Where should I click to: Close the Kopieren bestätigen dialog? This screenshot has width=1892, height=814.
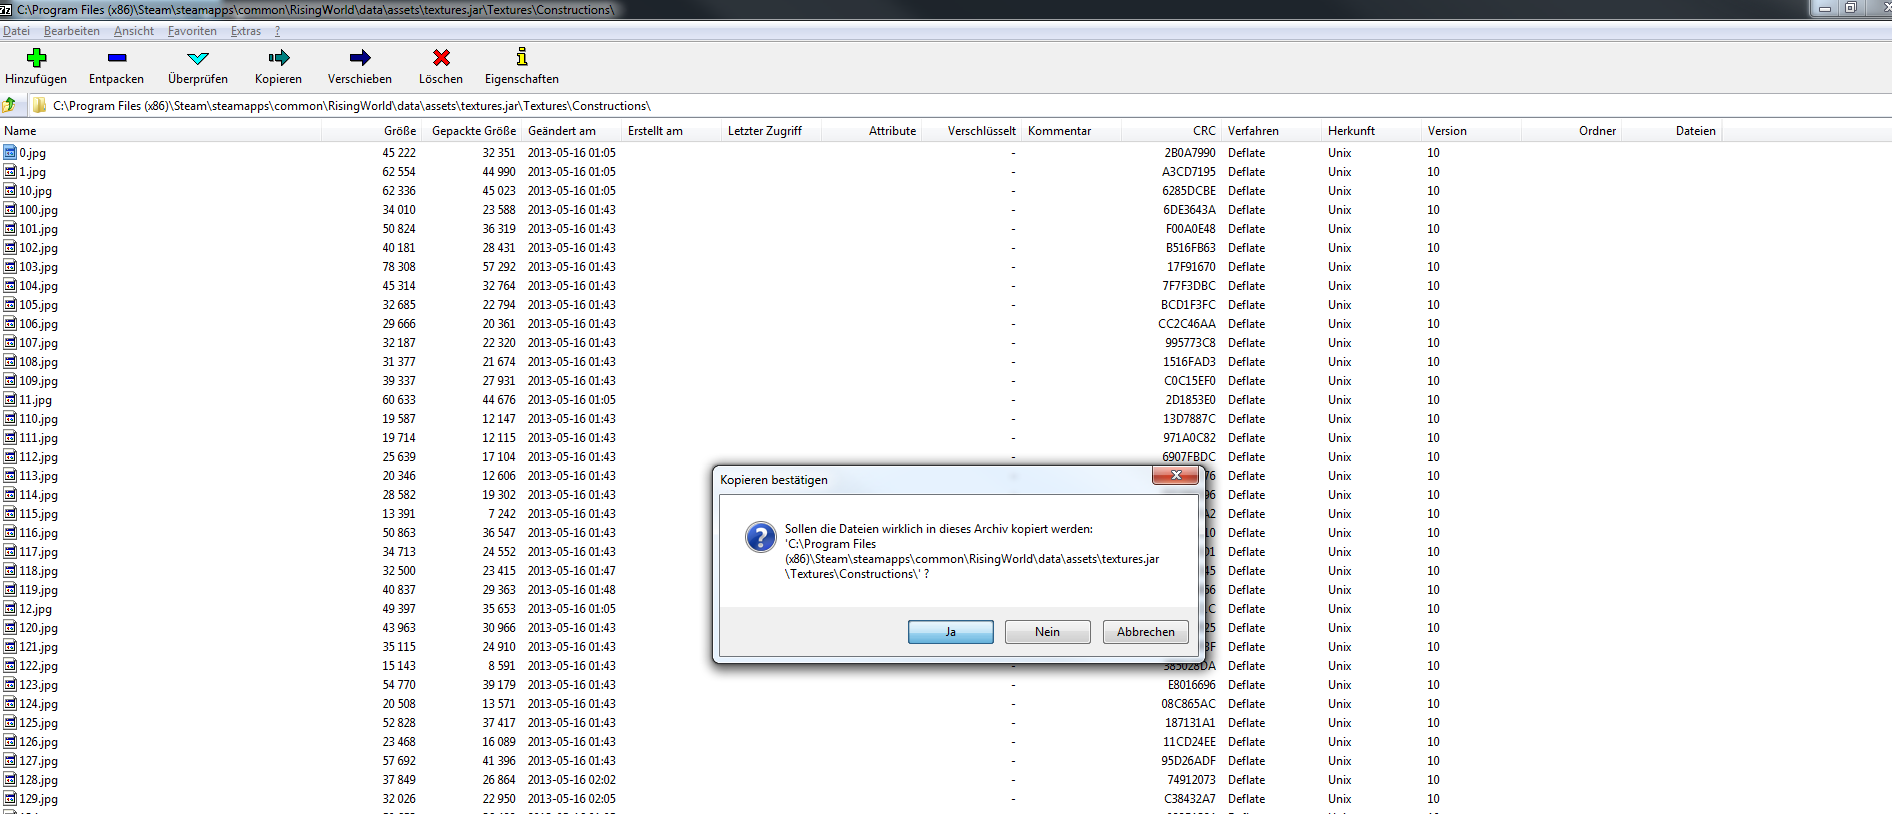[x=1175, y=476]
